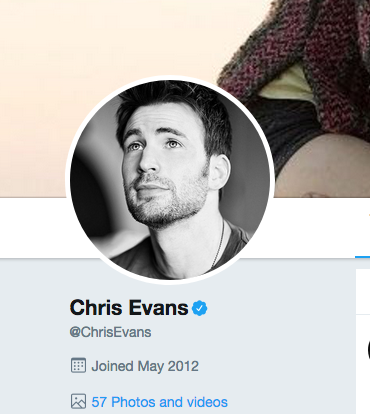
Task: Click the white profile navigation bar
Action: coord(33,228)
